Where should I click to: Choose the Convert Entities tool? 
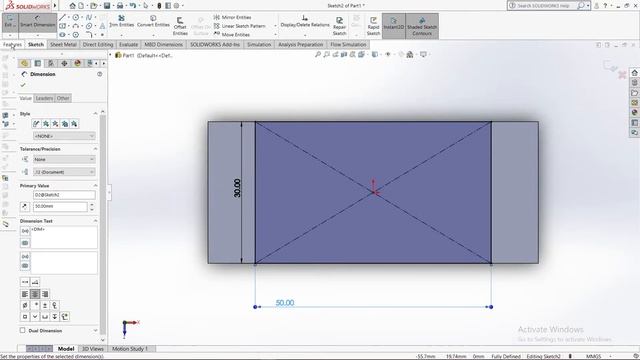pyautogui.click(x=153, y=21)
